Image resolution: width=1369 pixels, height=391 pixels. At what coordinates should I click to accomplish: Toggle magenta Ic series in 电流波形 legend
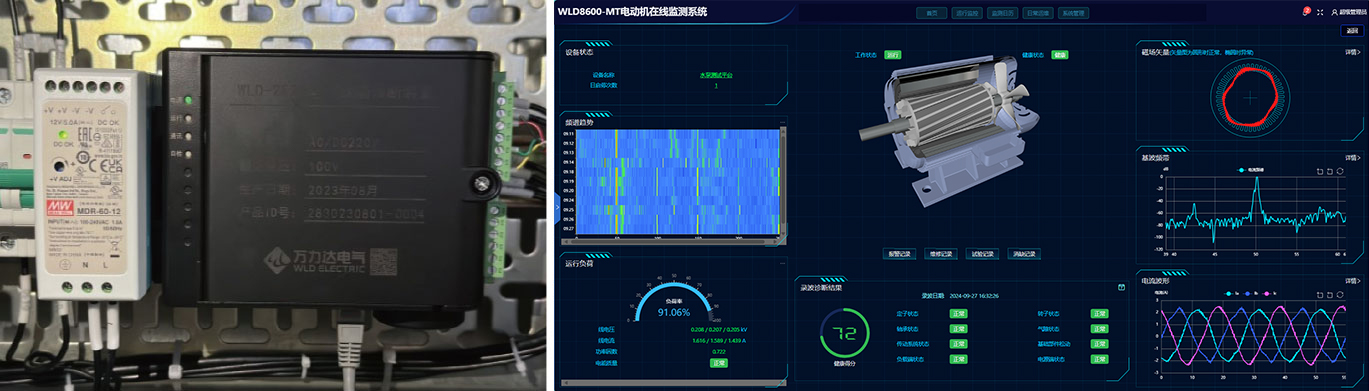coord(1270,294)
